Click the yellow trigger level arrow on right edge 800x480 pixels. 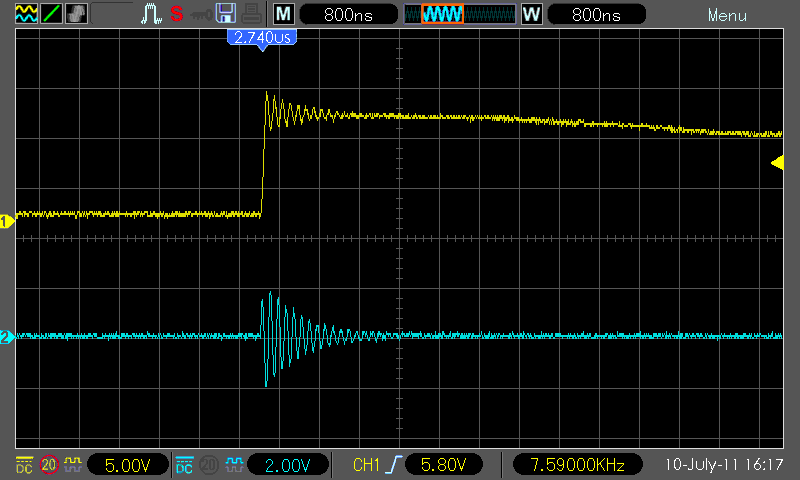click(777, 163)
